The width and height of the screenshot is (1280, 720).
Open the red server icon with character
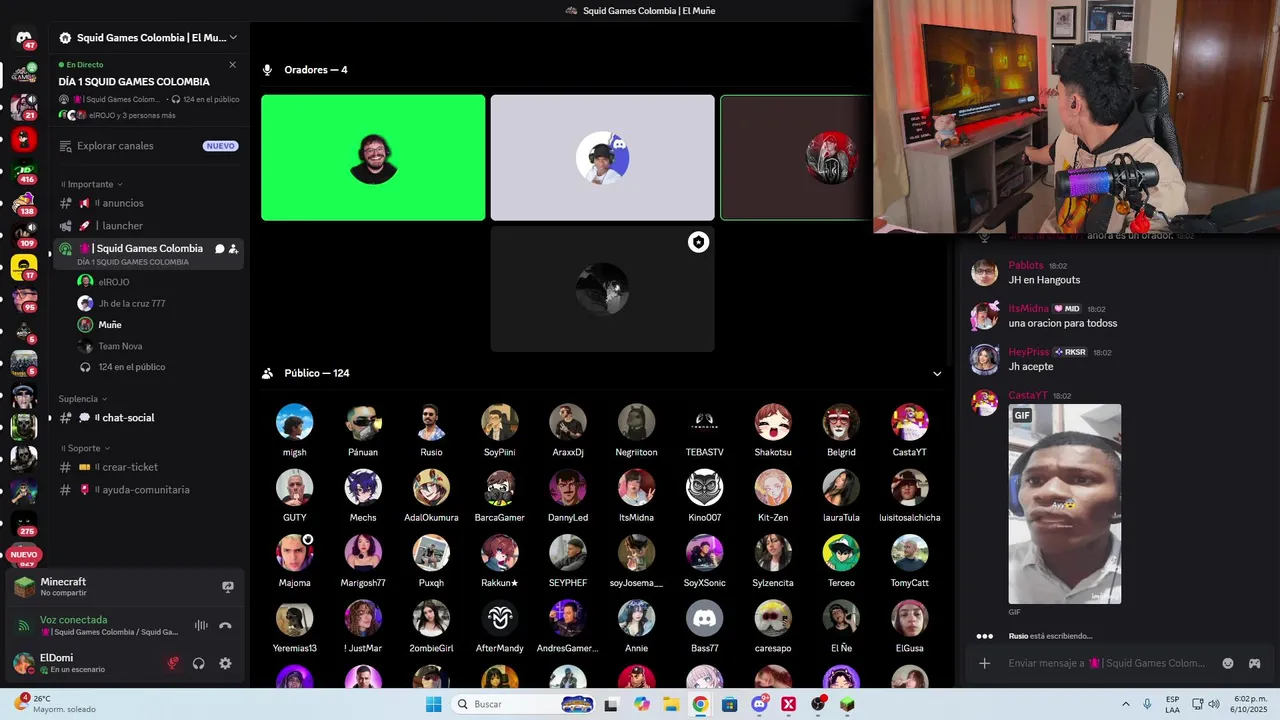24,138
